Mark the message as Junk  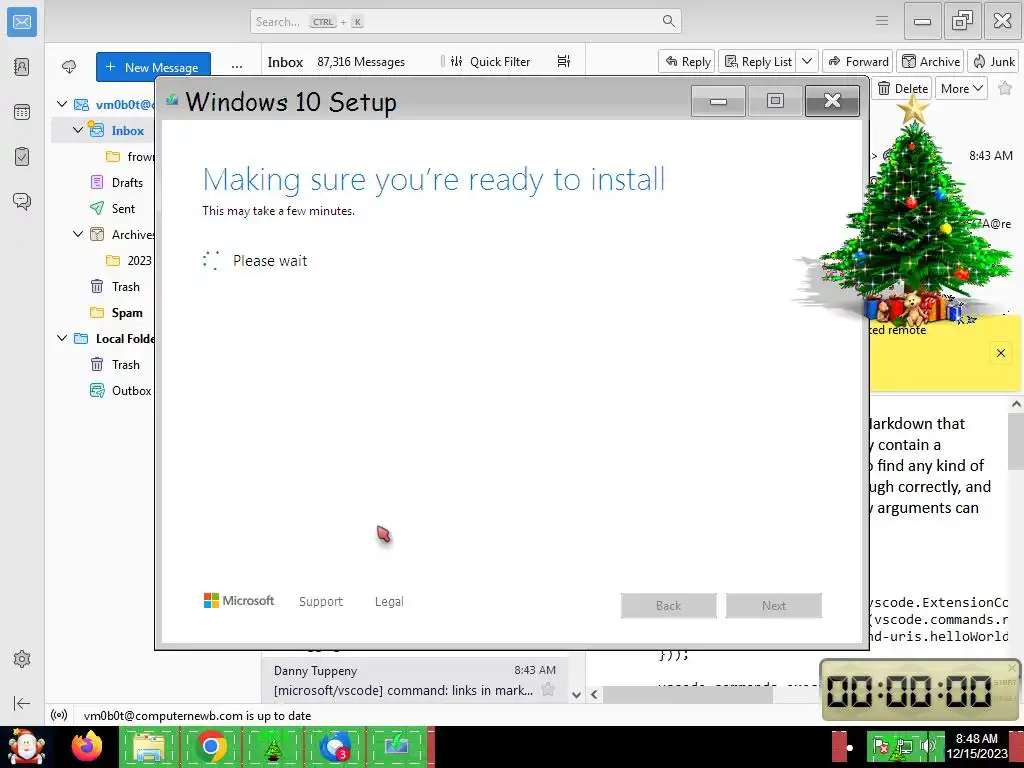coord(993,61)
